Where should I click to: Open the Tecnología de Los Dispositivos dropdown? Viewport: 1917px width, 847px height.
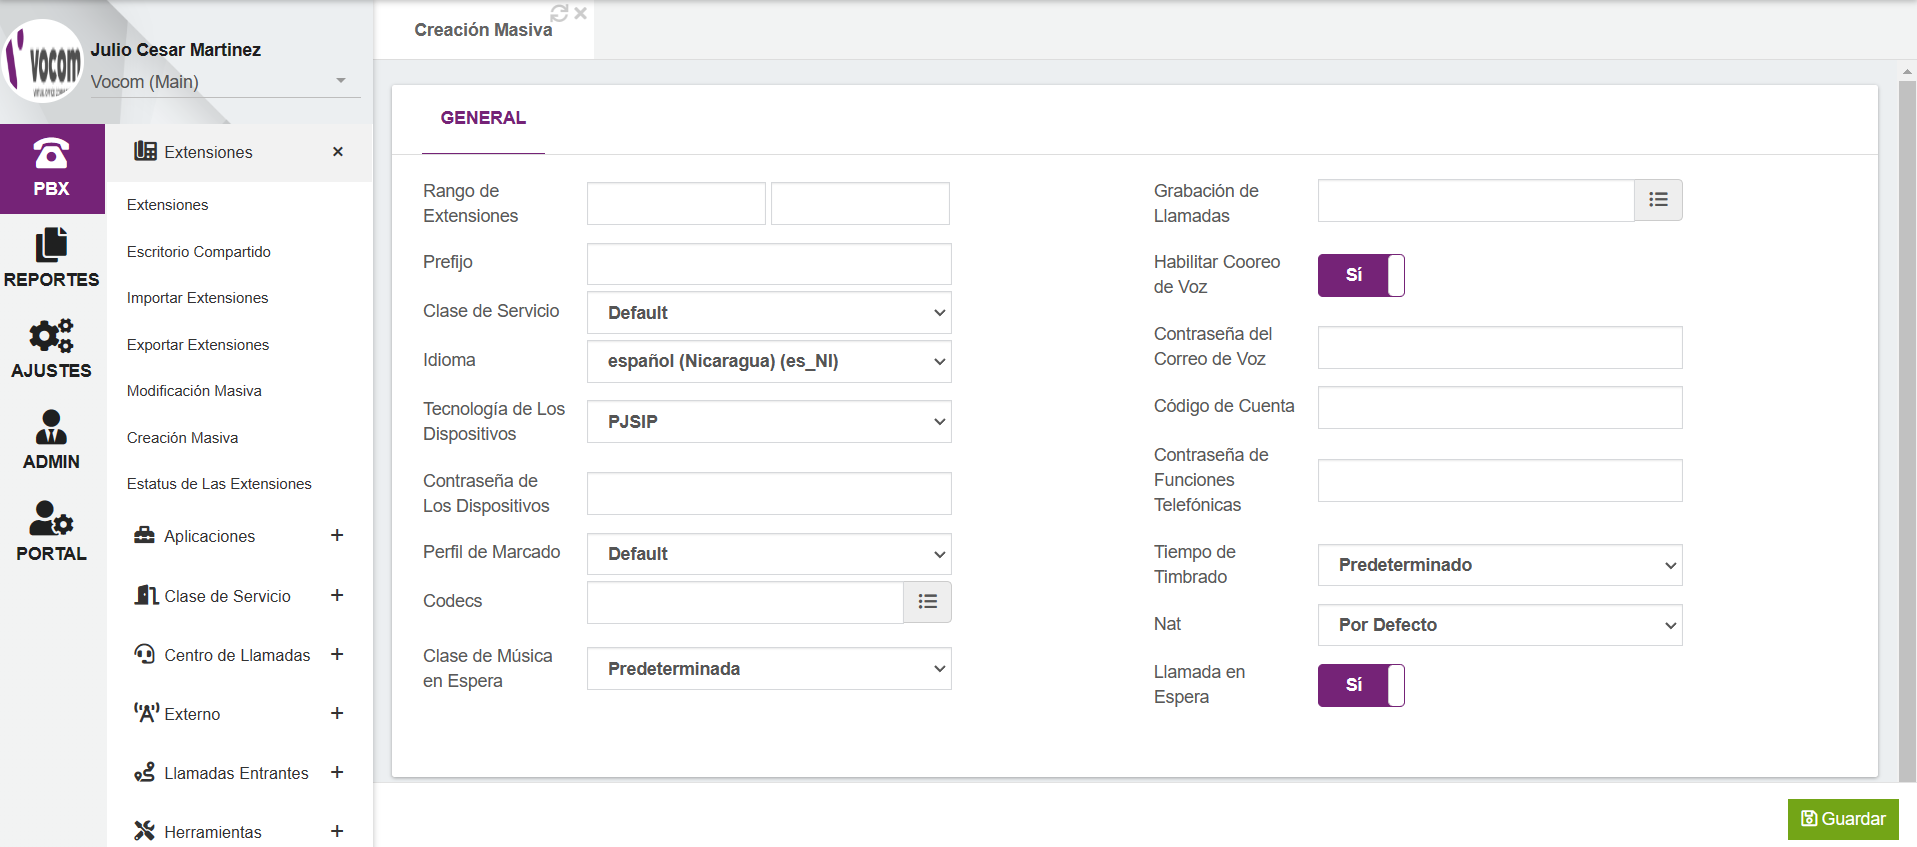coord(768,422)
